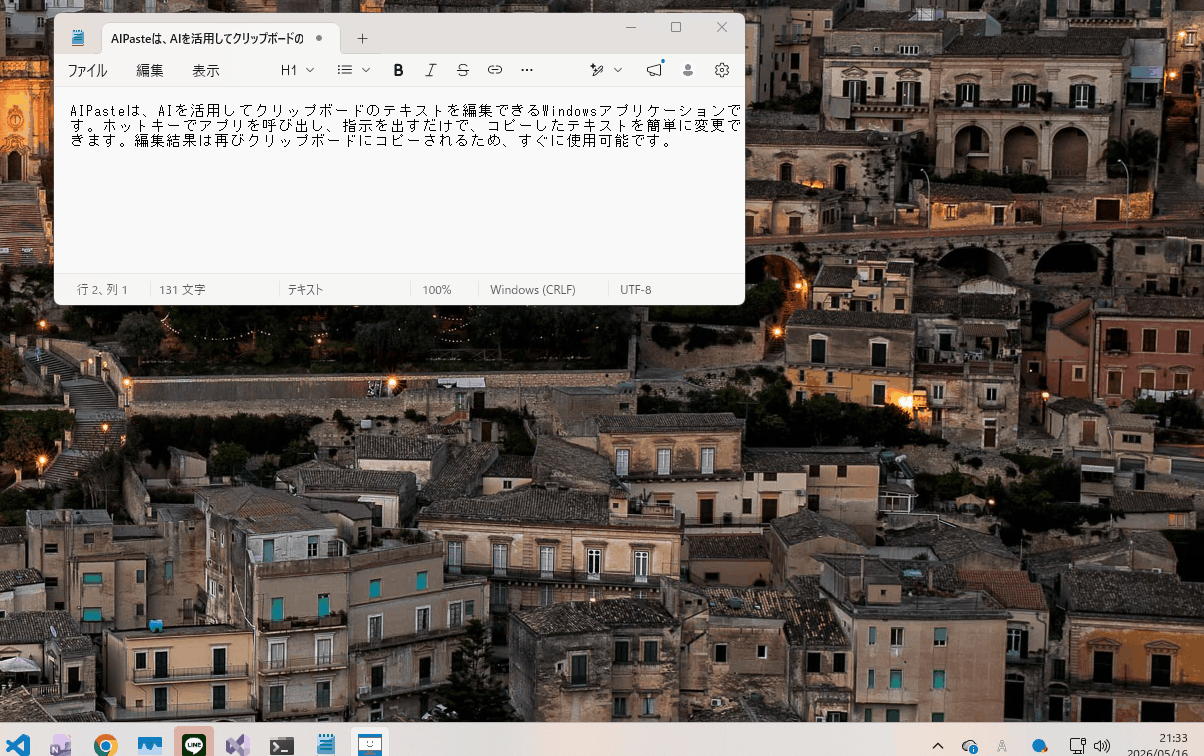Image resolution: width=1204 pixels, height=756 pixels.
Task: Apply strikethrough formatting in Notepad
Action: coord(462,70)
